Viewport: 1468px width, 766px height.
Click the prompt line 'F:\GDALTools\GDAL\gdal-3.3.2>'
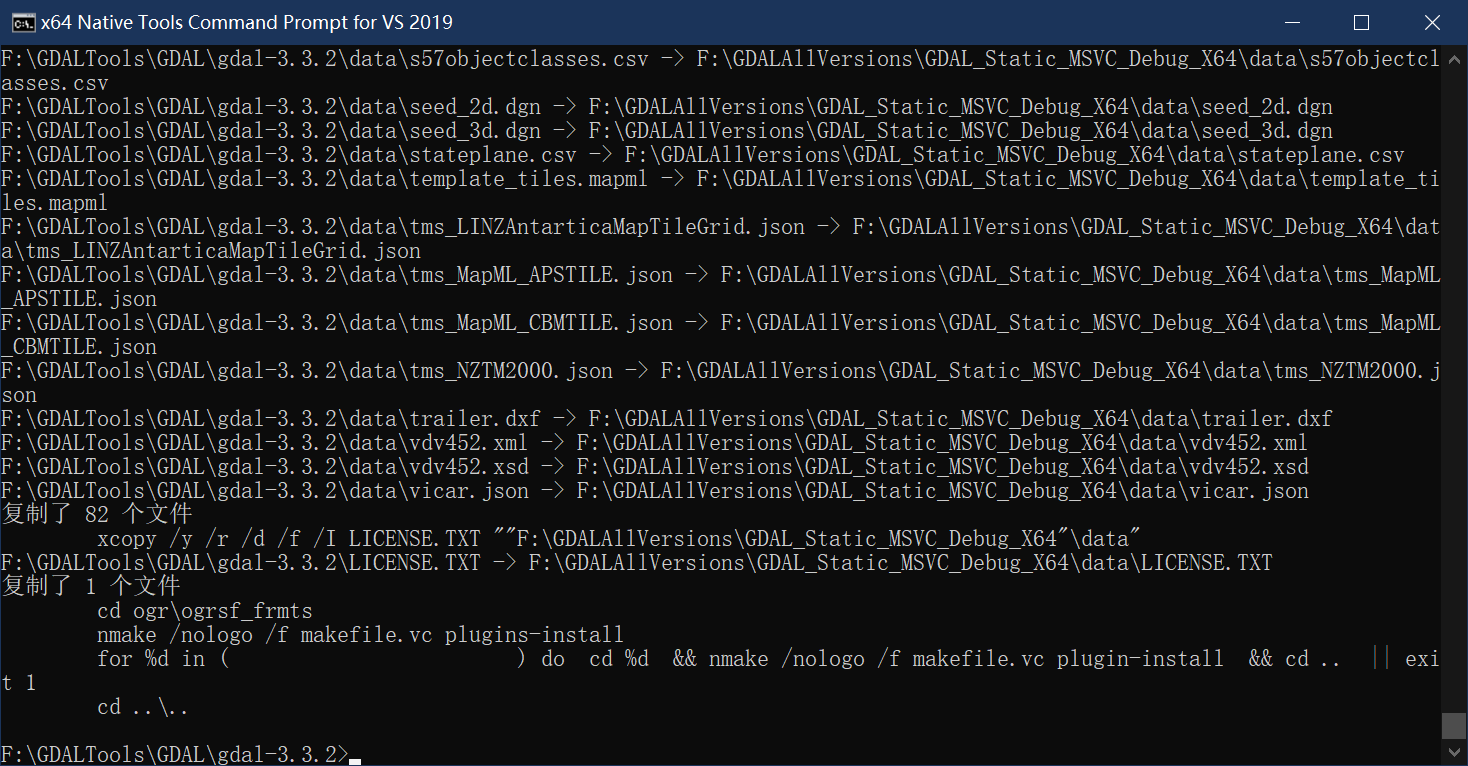tap(175, 754)
